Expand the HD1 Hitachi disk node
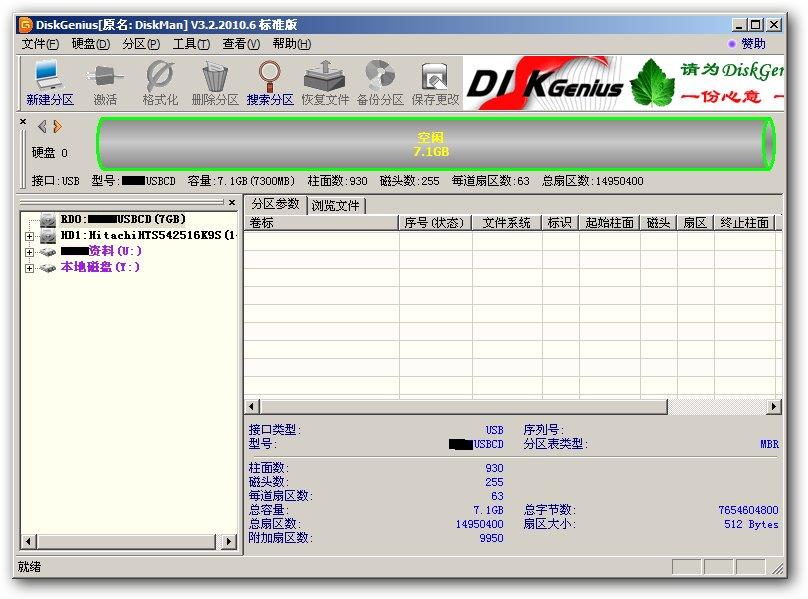The height and width of the screenshot is (599, 808). point(29,236)
